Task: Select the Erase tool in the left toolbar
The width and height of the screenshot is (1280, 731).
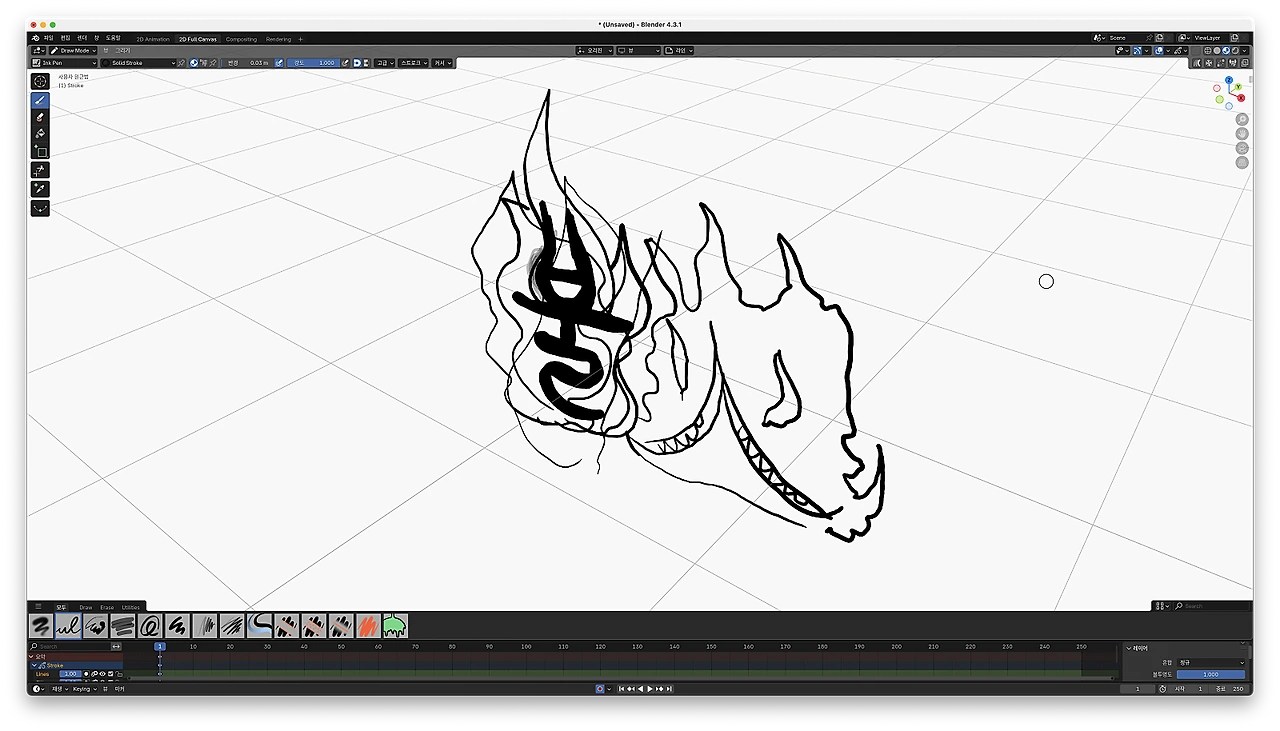Action: coord(41,117)
